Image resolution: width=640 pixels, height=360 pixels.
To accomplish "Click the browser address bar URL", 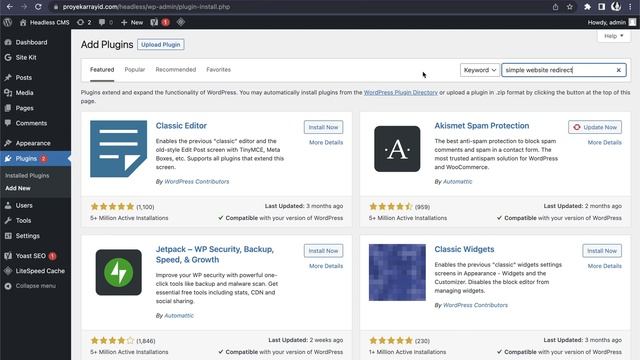I will tap(146, 7).
